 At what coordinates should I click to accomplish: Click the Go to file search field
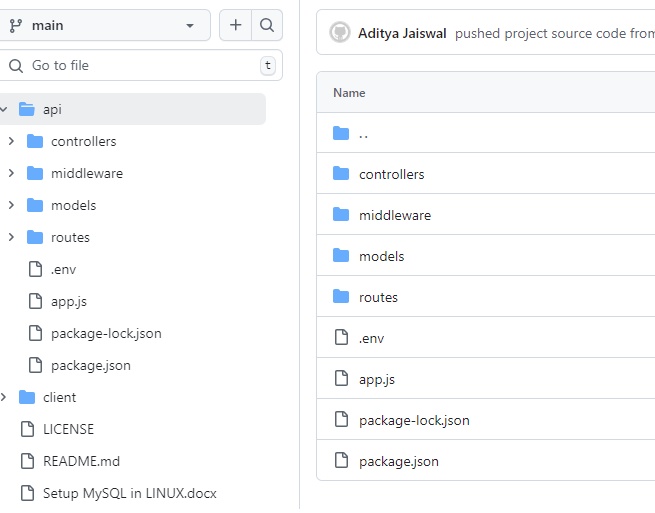click(x=130, y=65)
